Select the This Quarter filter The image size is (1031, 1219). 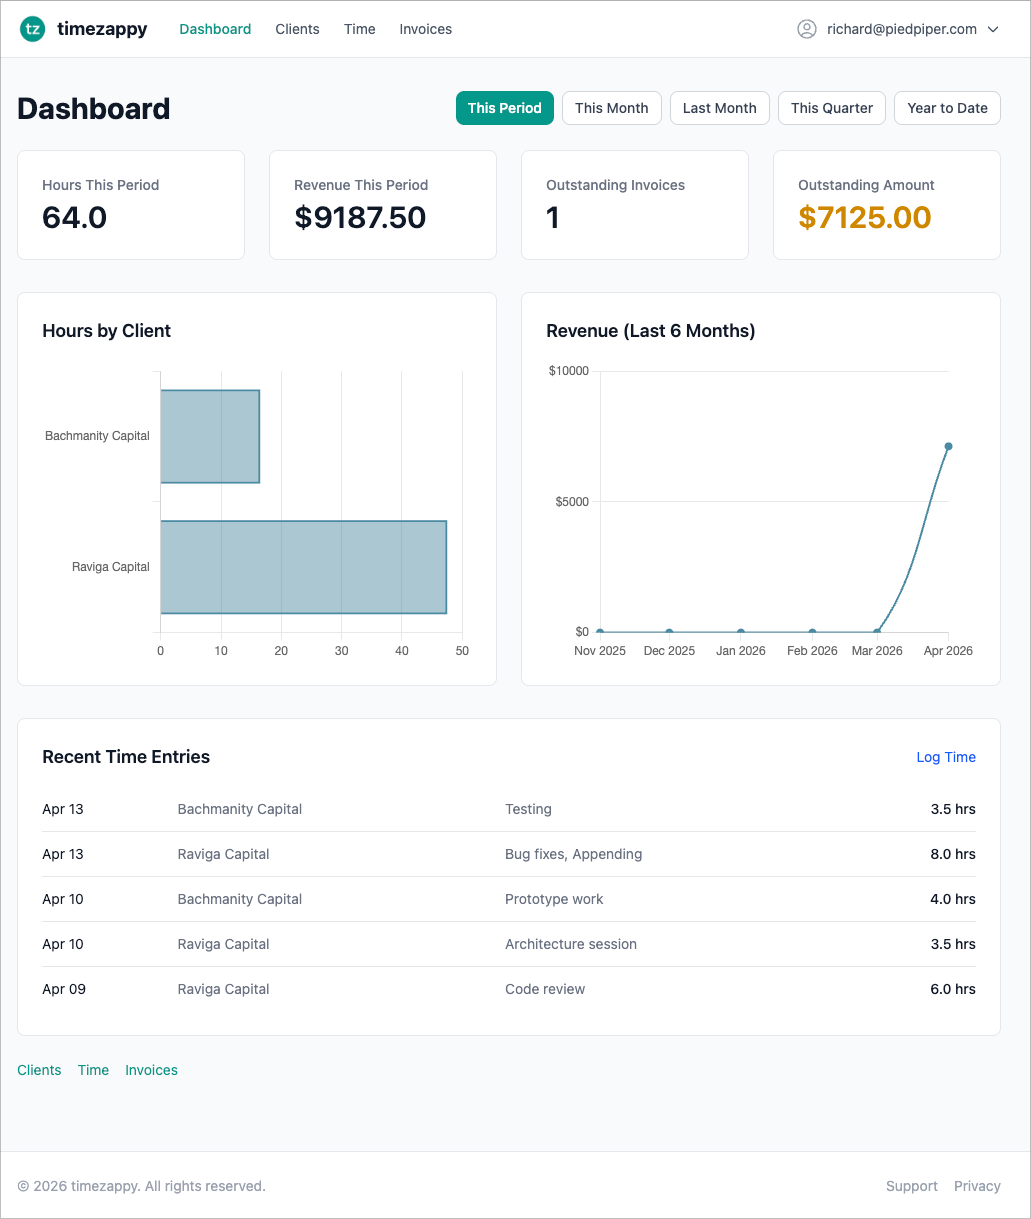pos(832,108)
